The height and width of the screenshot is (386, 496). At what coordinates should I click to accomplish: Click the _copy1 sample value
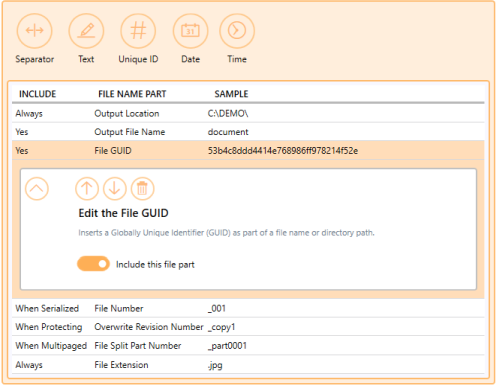point(221,327)
